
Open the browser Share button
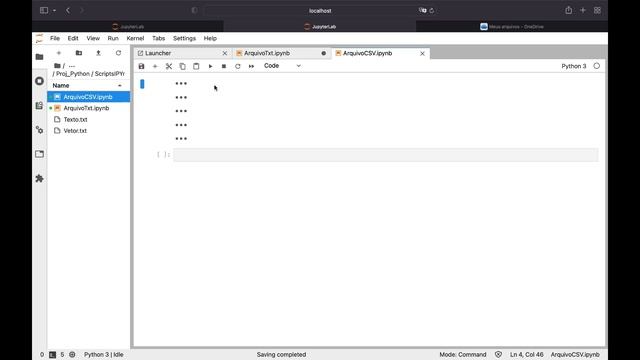569,11
